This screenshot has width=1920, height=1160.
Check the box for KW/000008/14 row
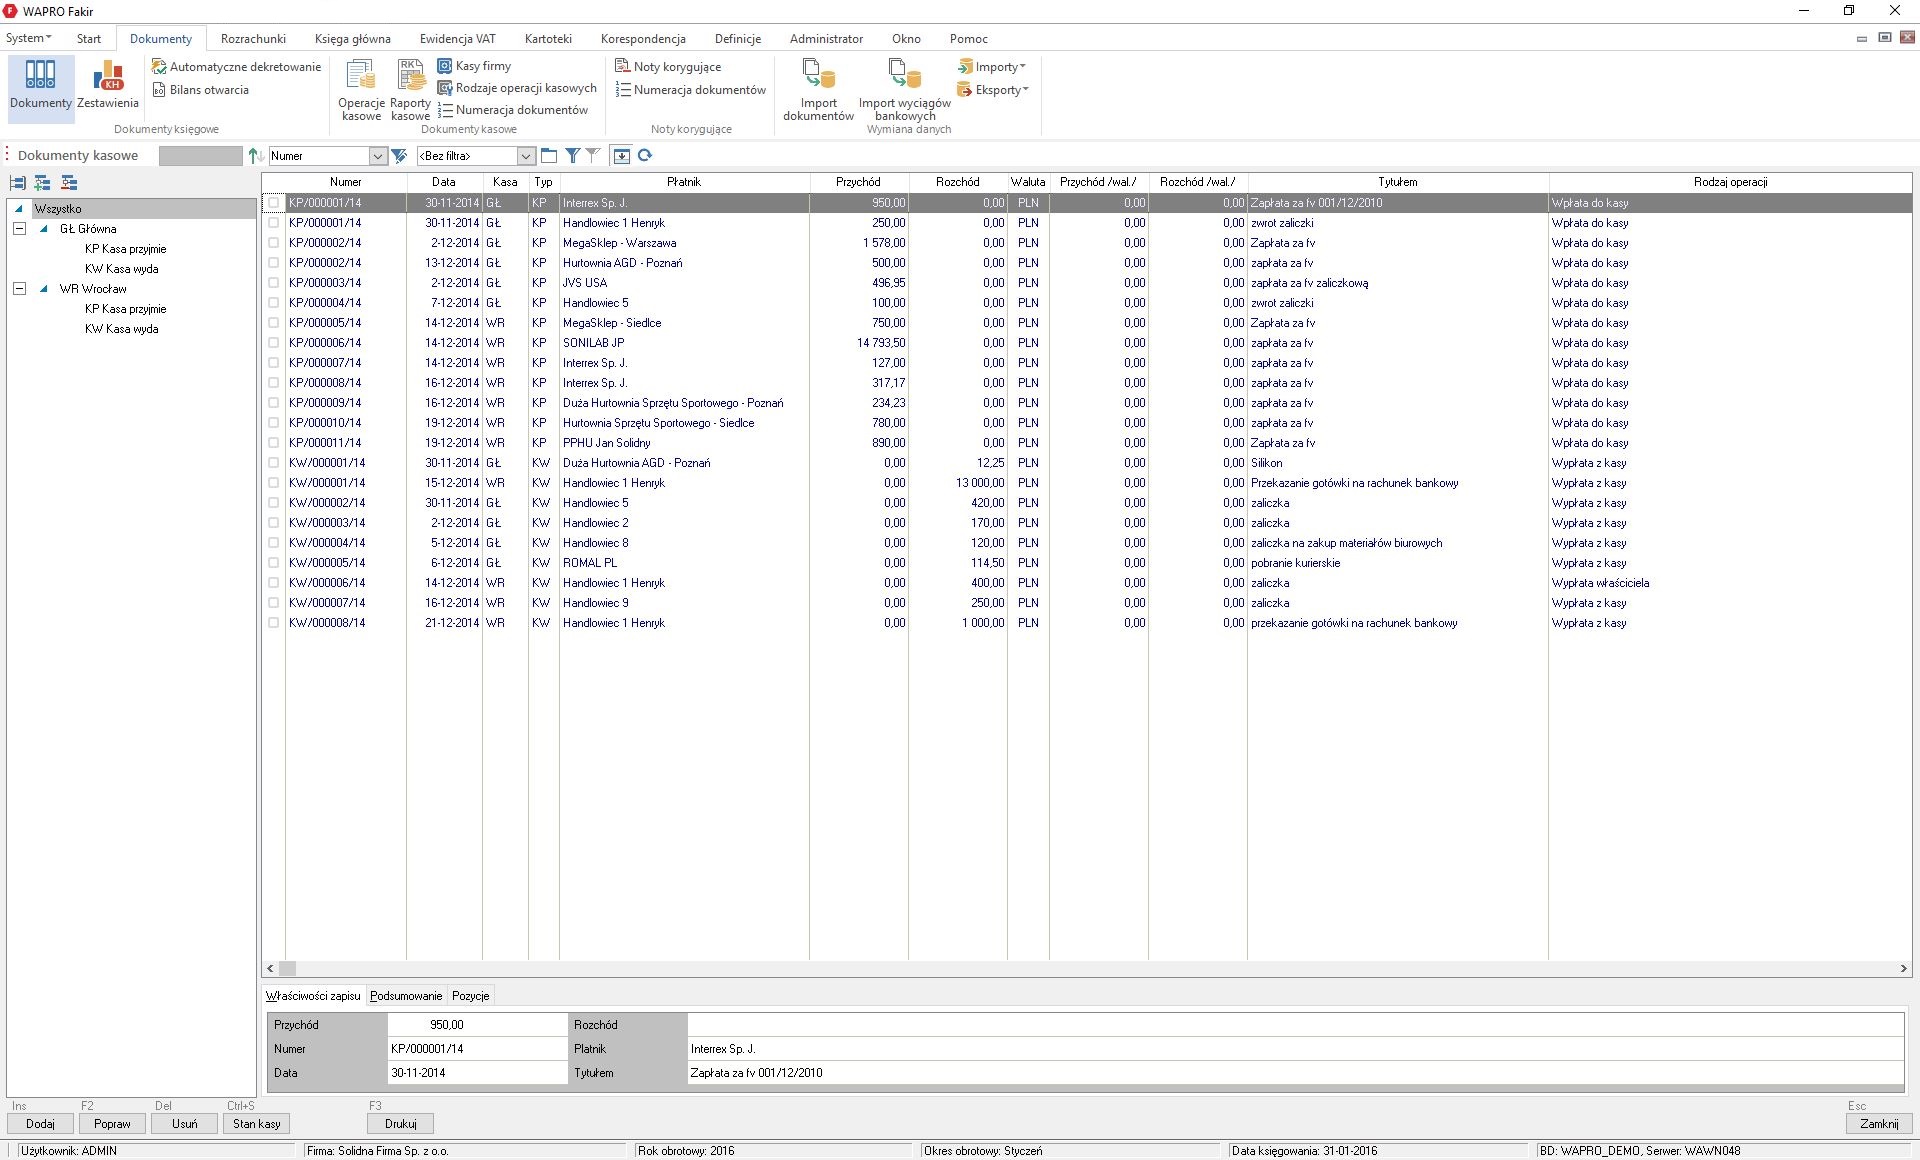[273, 623]
